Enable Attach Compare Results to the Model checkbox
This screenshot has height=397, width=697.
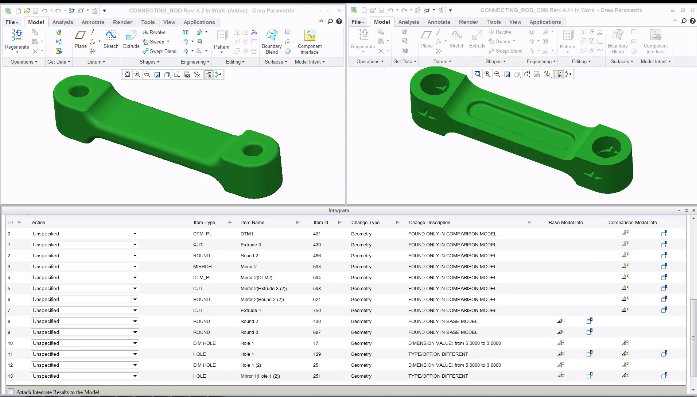coord(11,392)
